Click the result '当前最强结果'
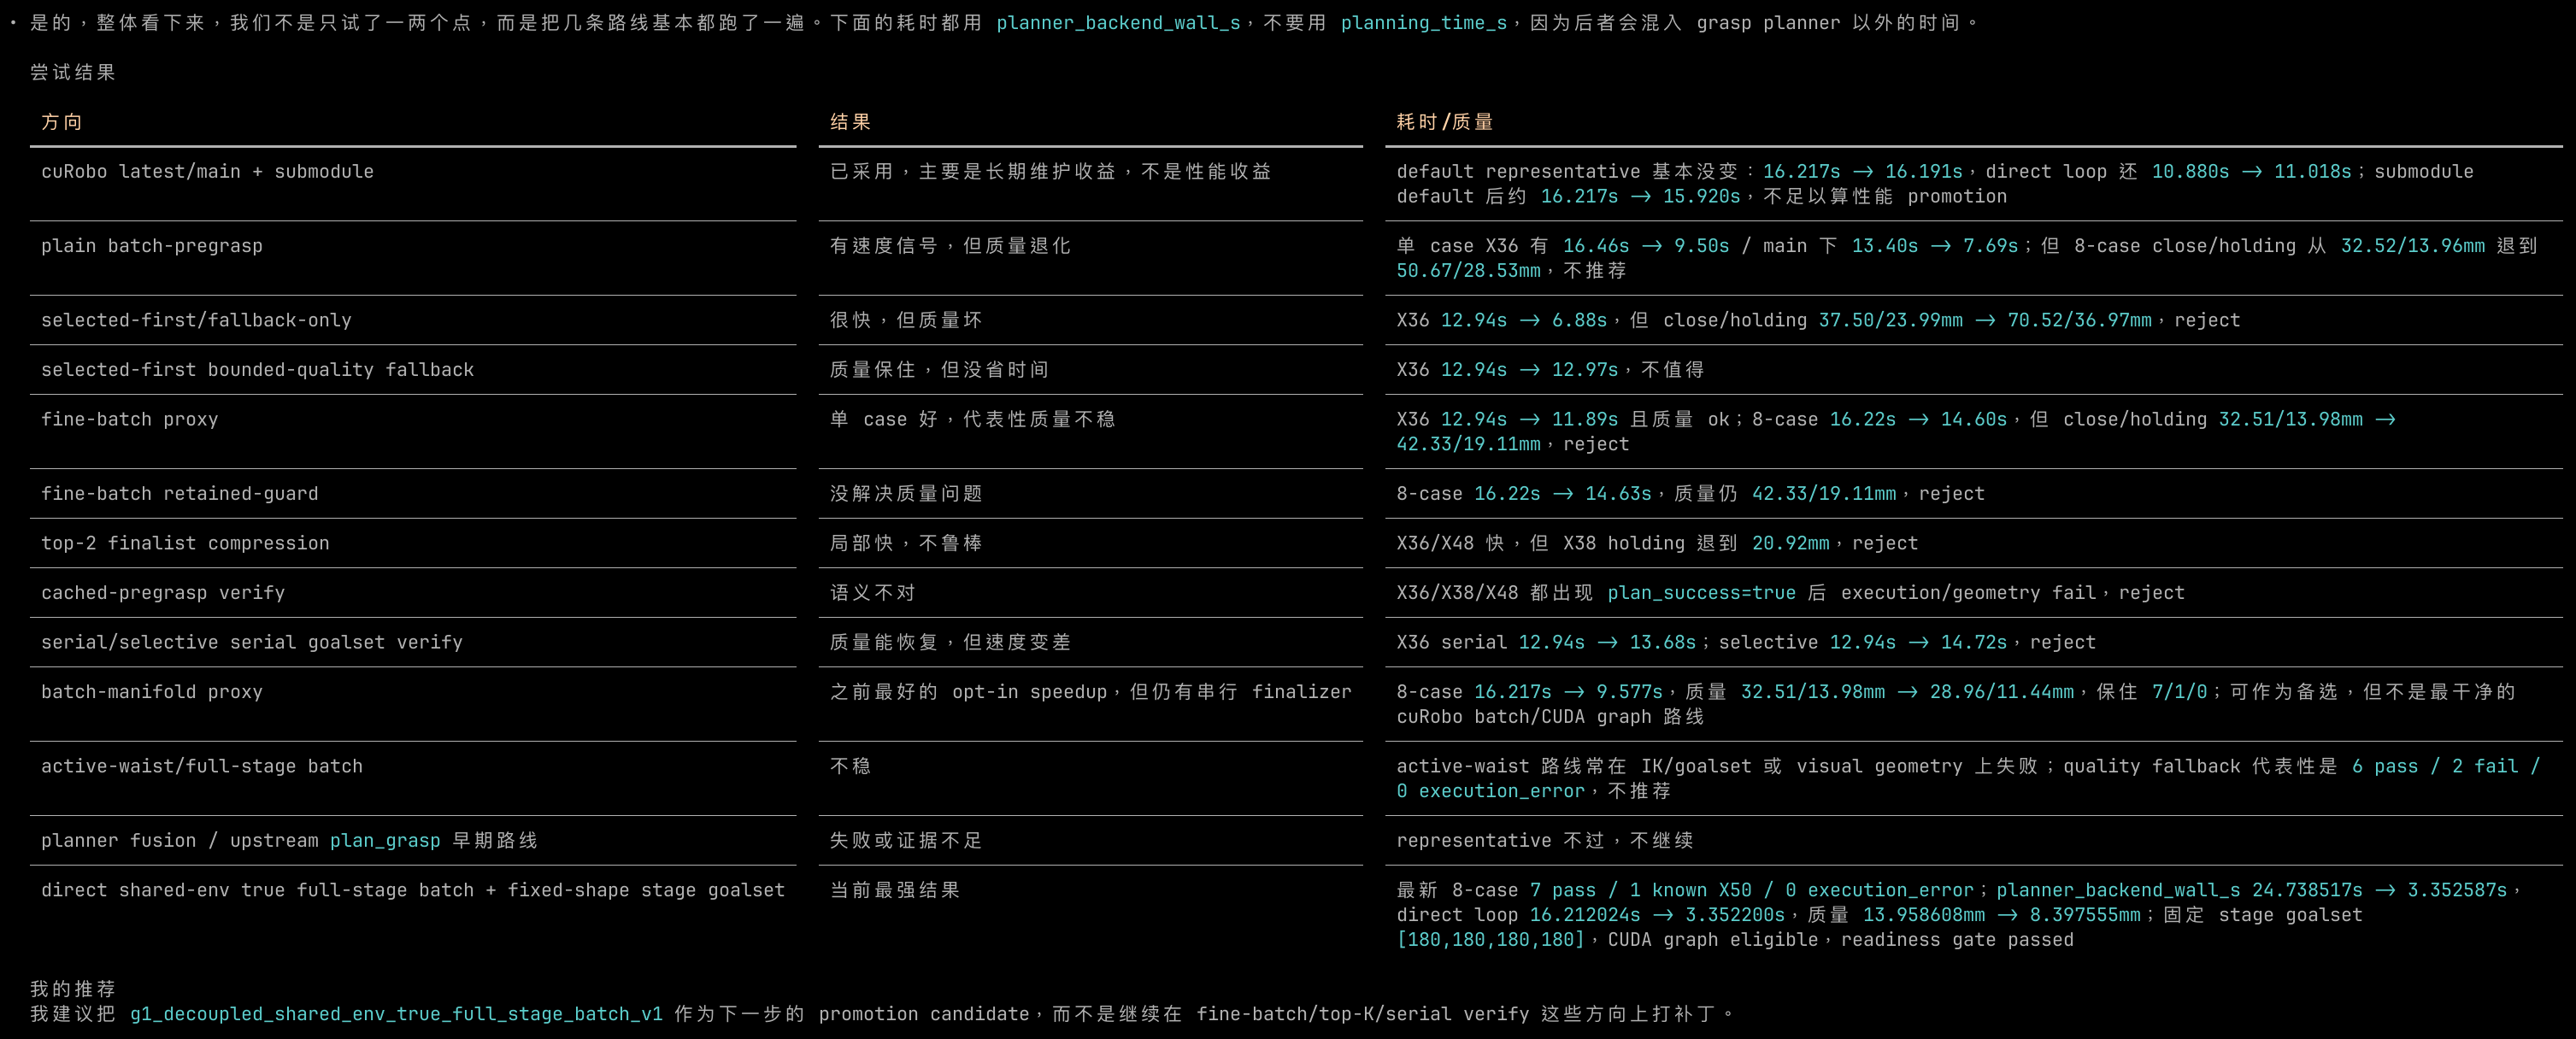The image size is (2576, 1039). [895, 890]
